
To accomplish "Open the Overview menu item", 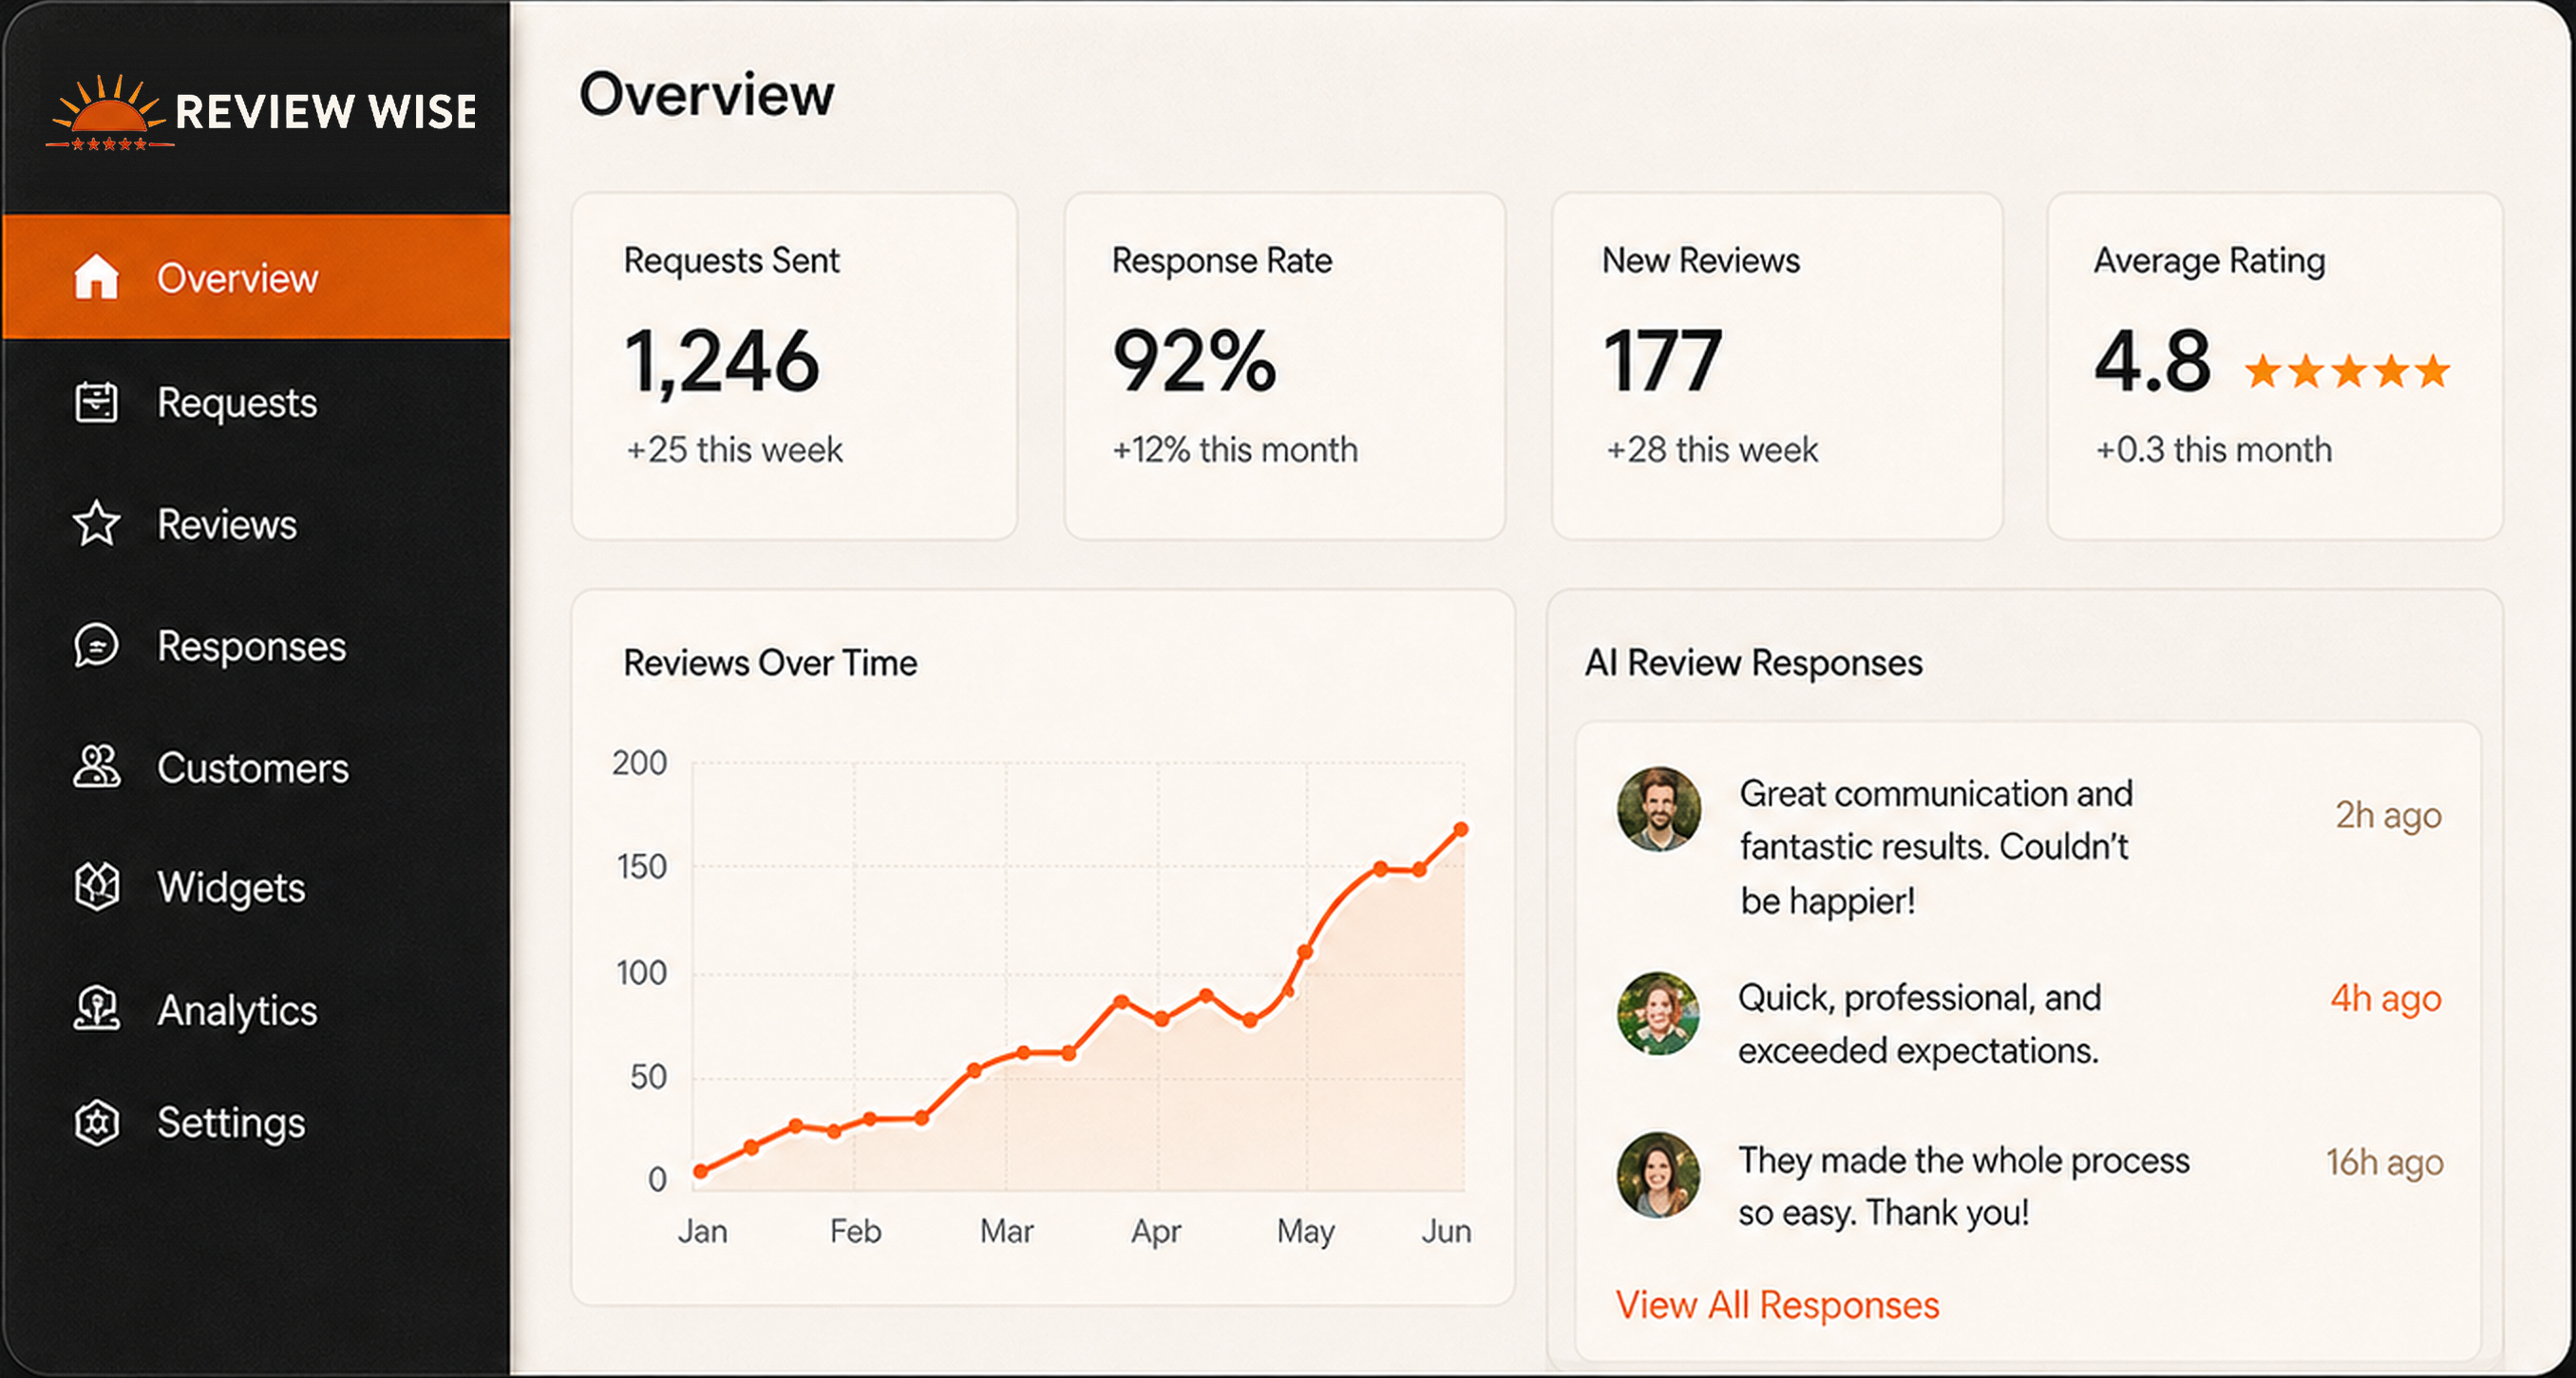I will (256, 277).
